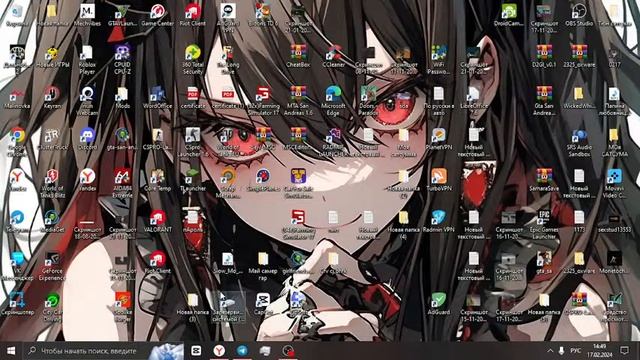Select the Roblox Player icon

click(x=87, y=60)
